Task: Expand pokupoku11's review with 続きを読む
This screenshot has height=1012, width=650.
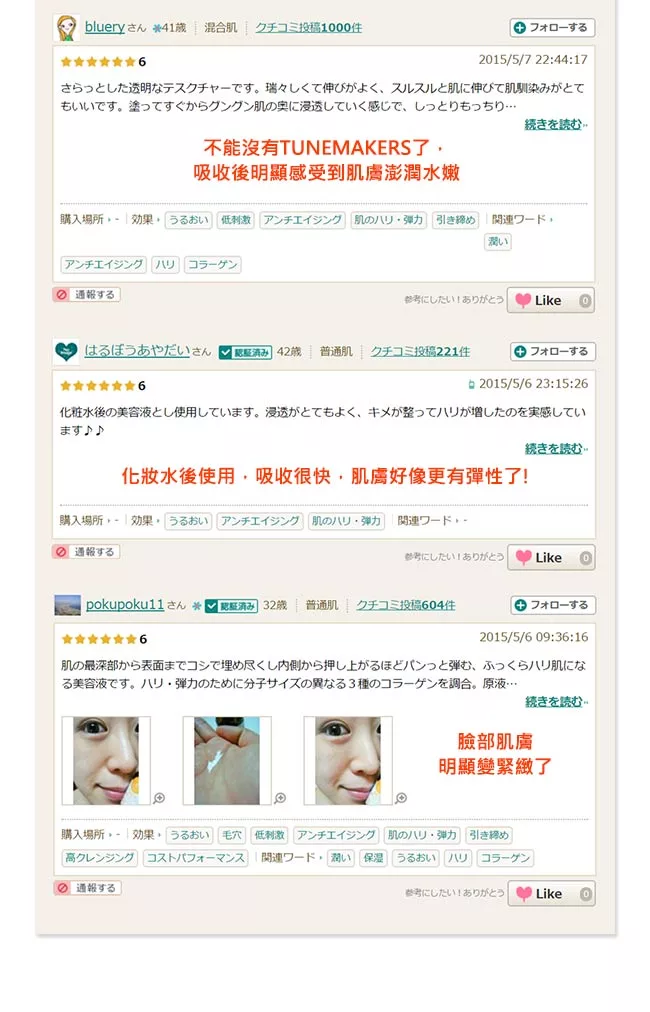Action: 555,702
